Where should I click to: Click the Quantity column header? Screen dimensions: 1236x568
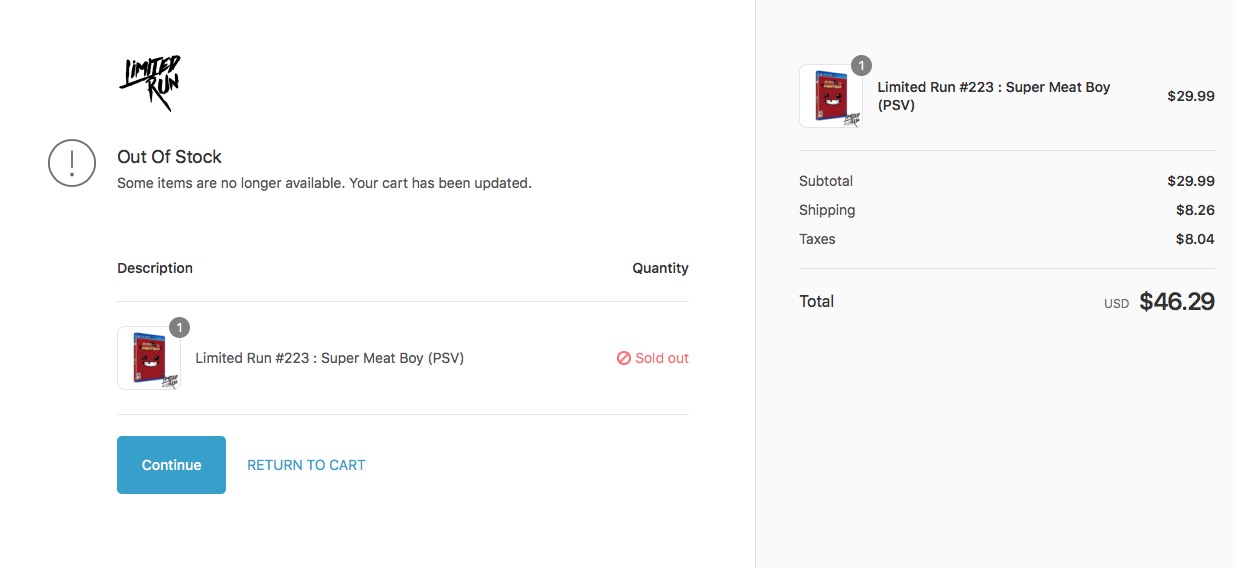(x=660, y=268)
